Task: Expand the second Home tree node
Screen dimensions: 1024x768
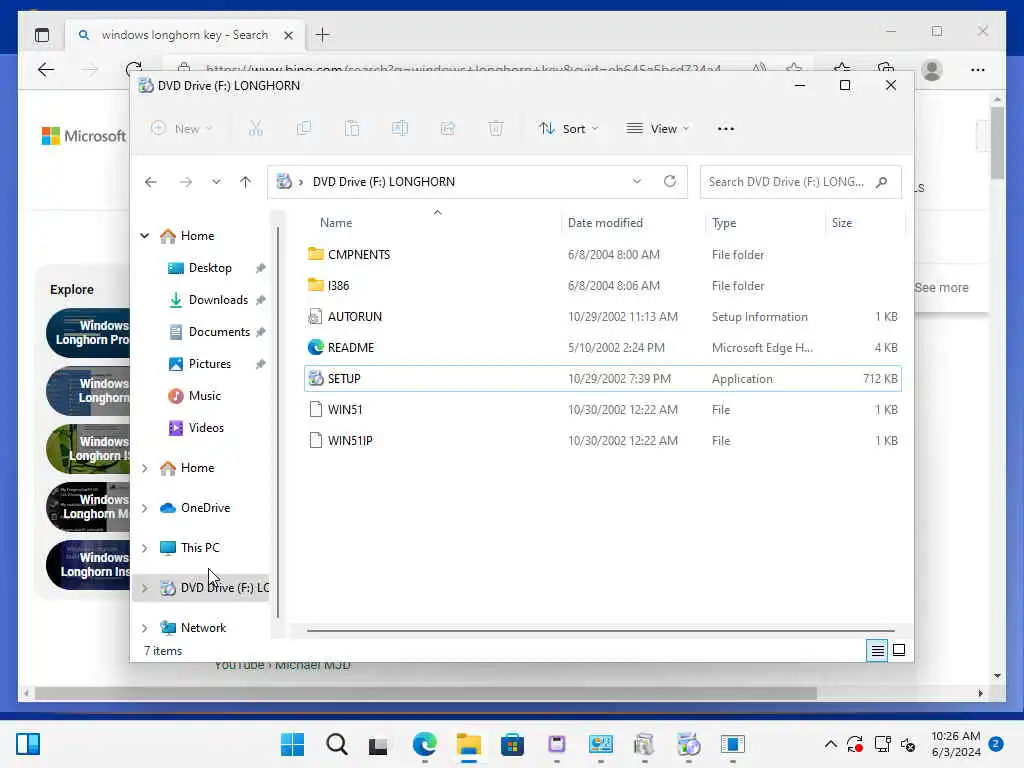Action: point(145,468)
